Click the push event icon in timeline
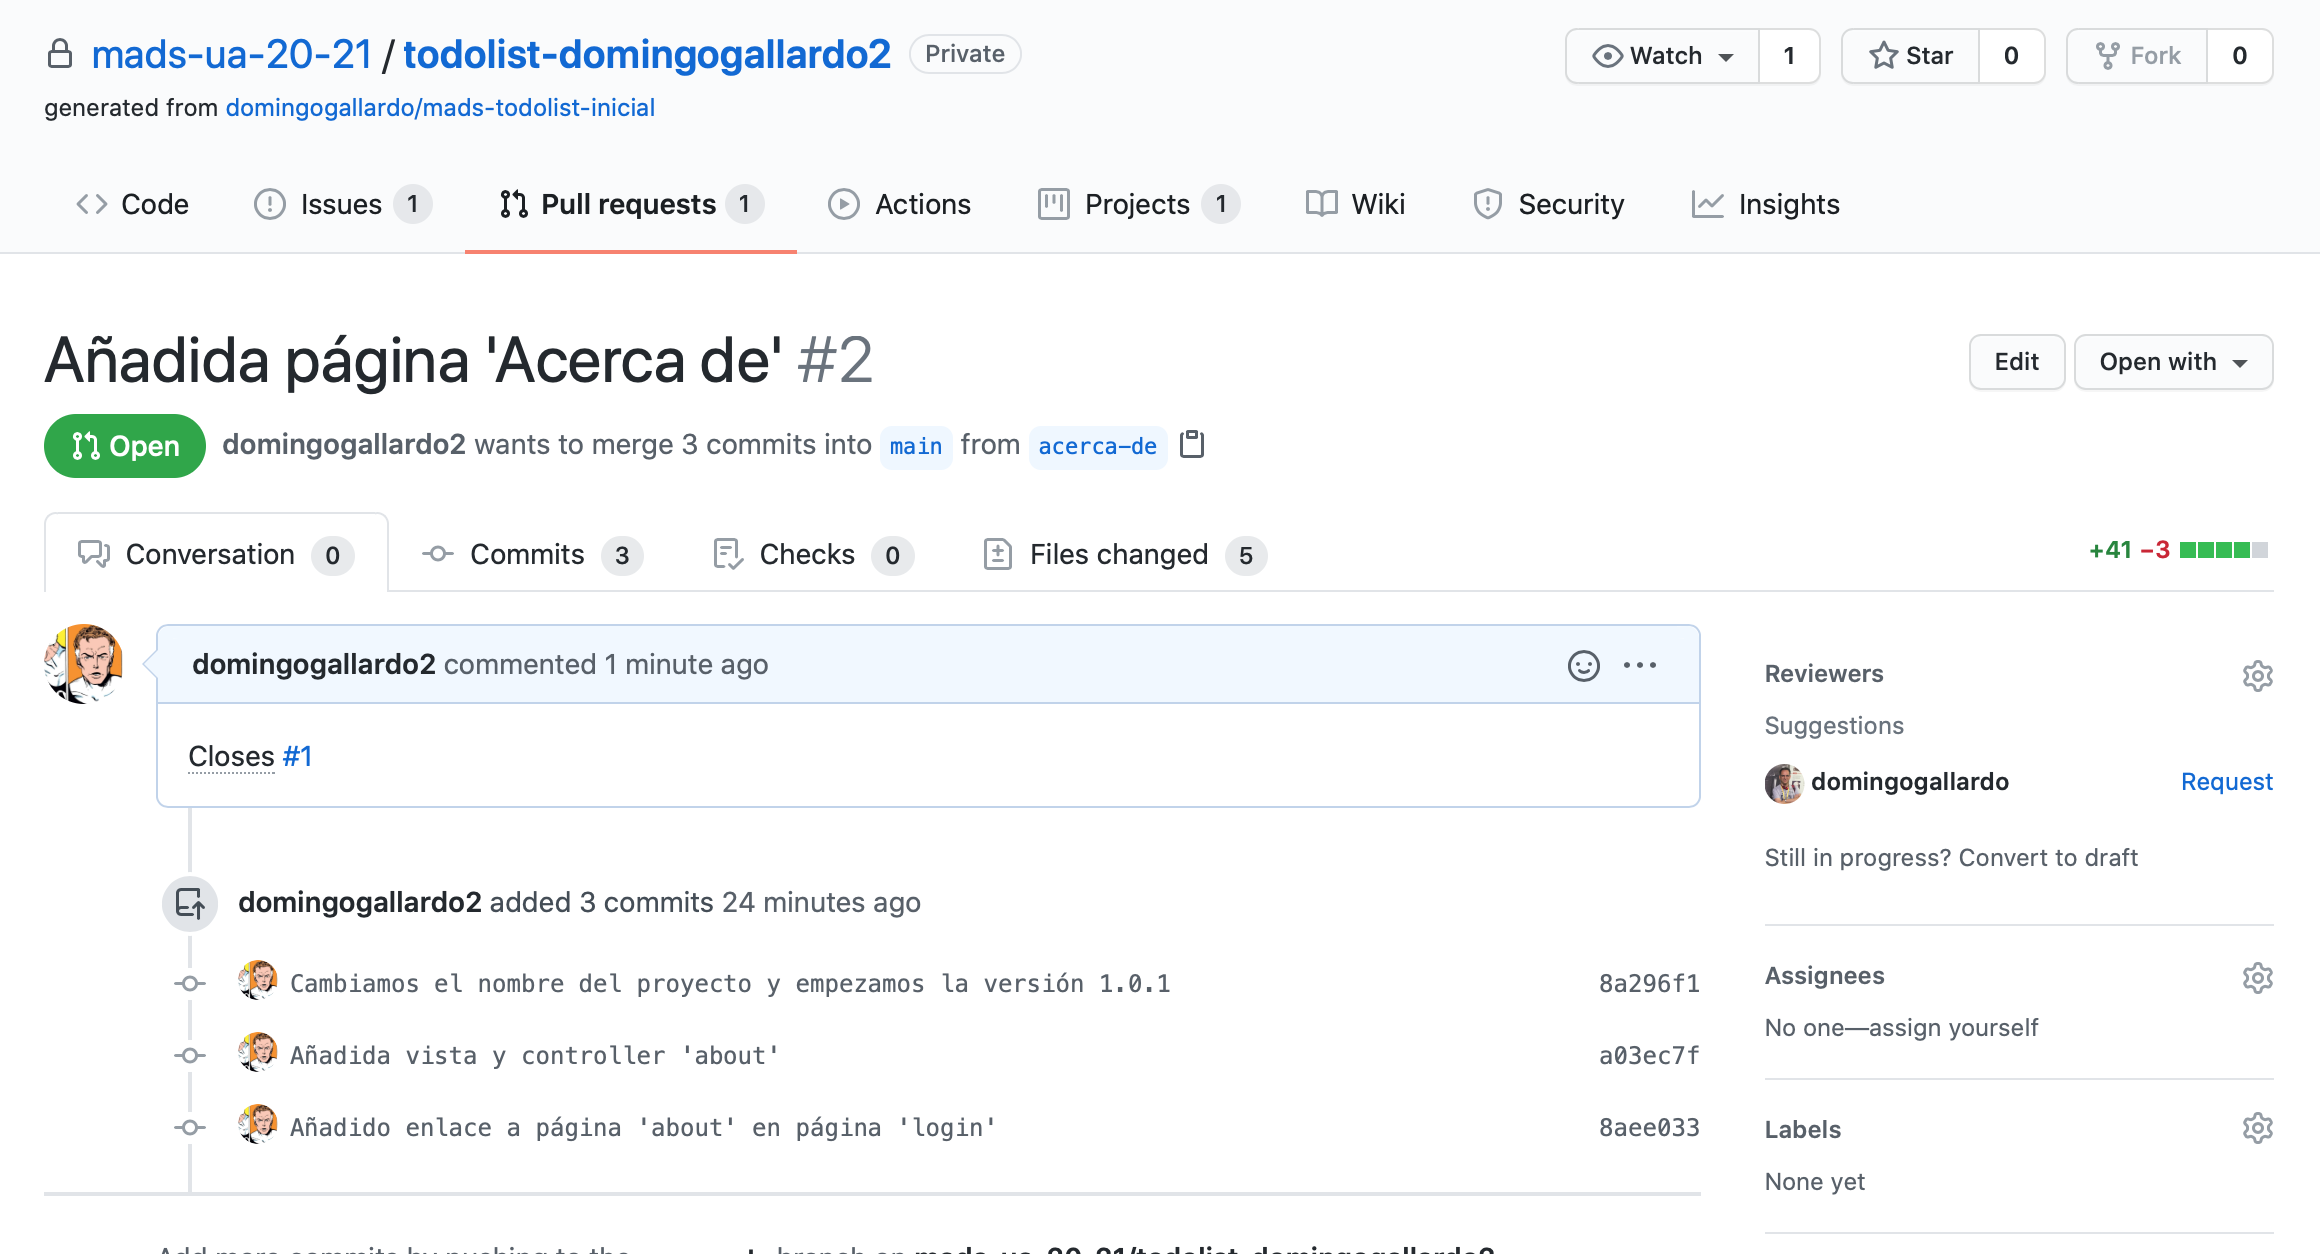 pyautogui.click(x=190, y=903)
